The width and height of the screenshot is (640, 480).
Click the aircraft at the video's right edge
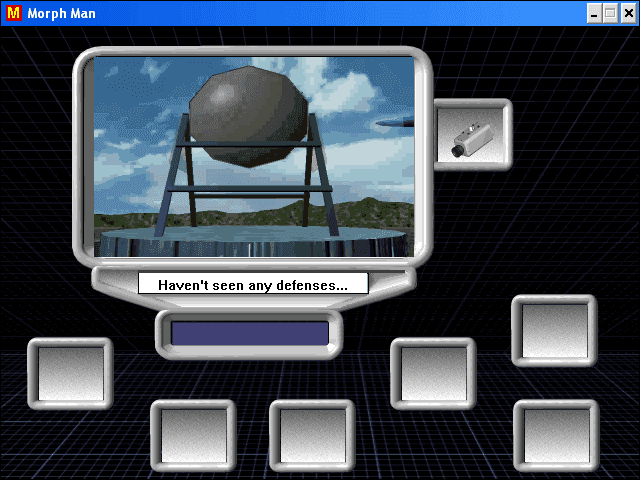point(396,124)
